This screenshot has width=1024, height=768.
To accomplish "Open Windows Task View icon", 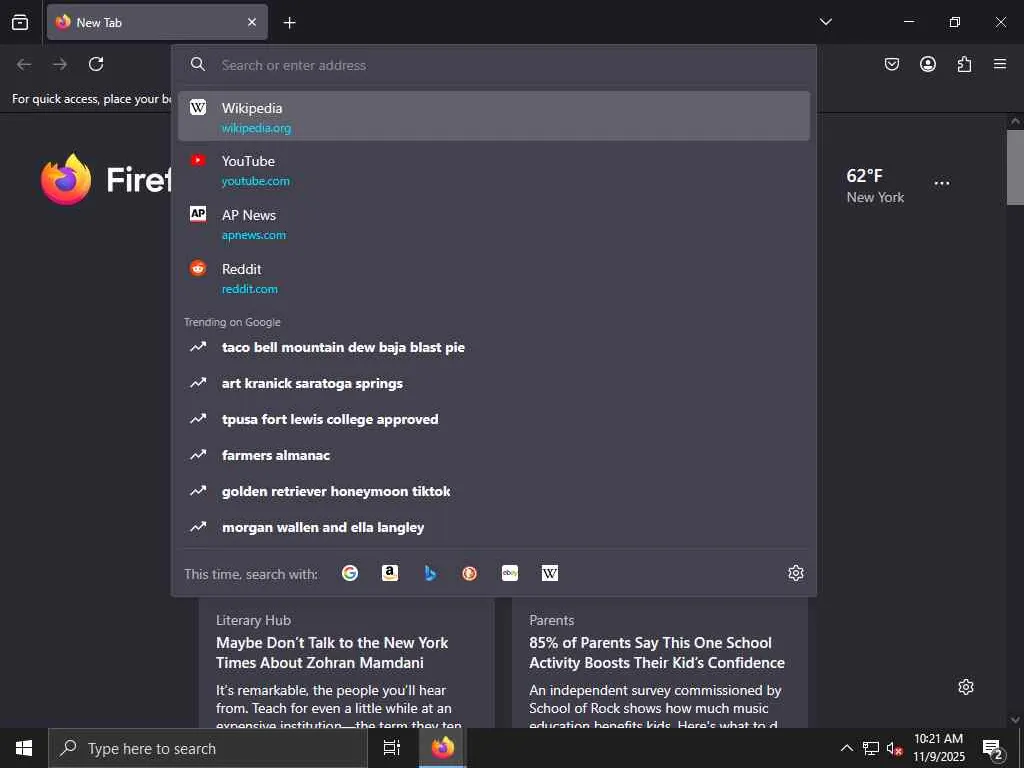I will click(392, 748).
